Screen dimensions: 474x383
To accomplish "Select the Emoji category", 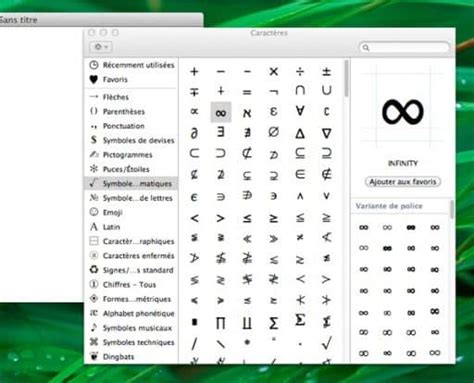I will 132,212.
